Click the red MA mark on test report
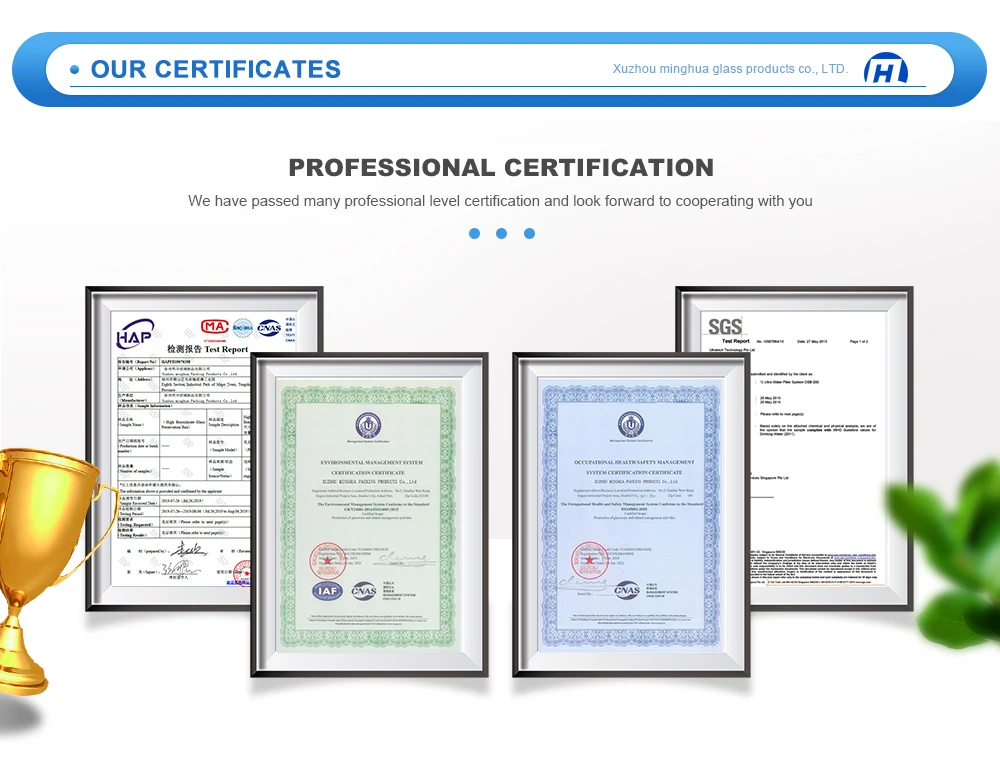1000x777 pixels. [x=214, y=327]
